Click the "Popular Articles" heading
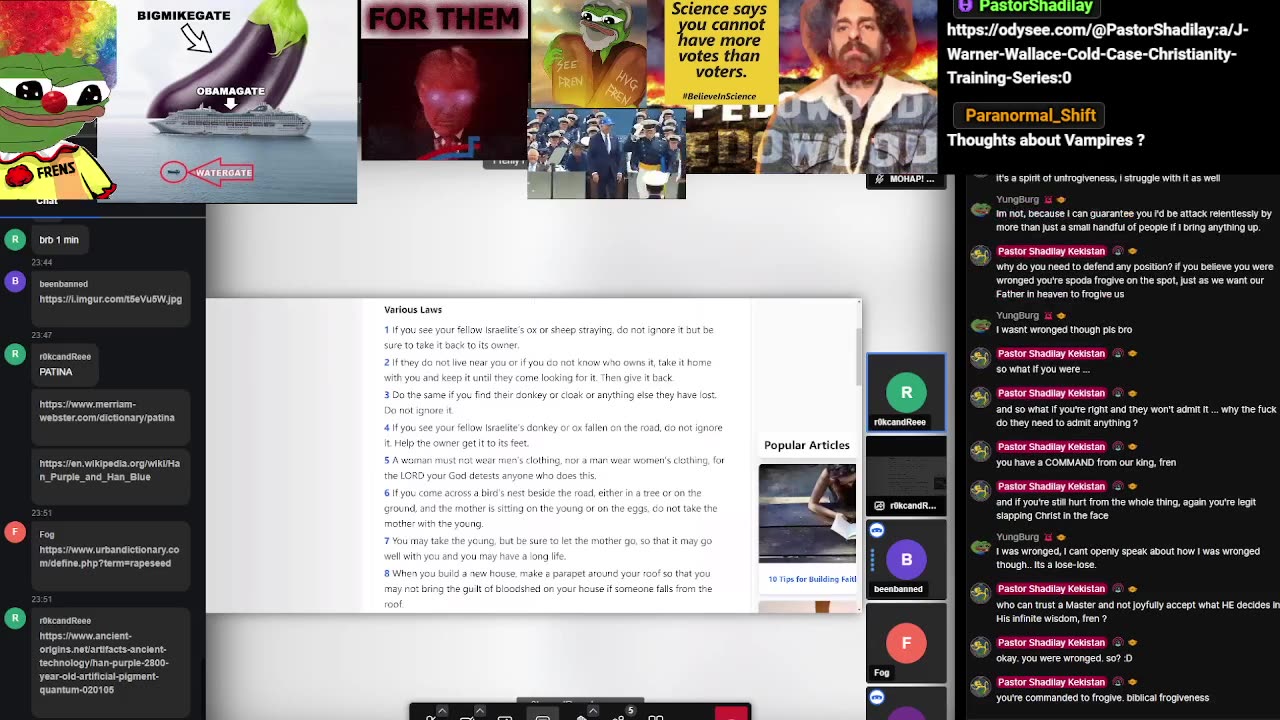Screen dimensions: 1280x720 click(x=807, y=445)
